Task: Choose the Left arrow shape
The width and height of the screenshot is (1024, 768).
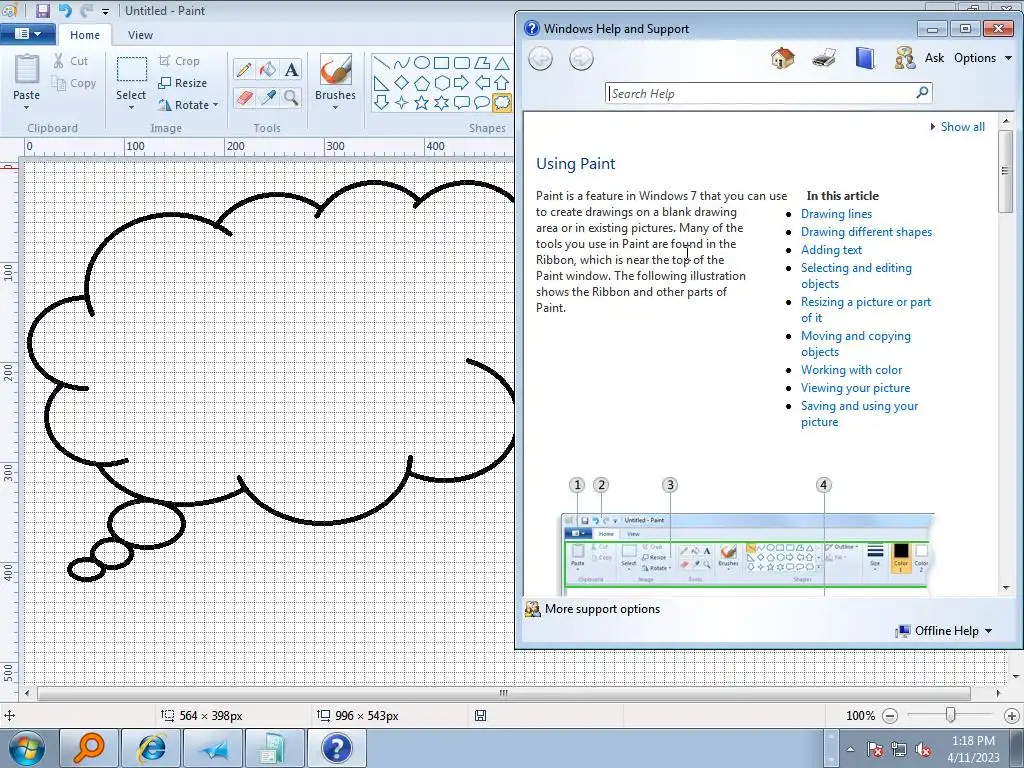Action: (x=482, y=83)
